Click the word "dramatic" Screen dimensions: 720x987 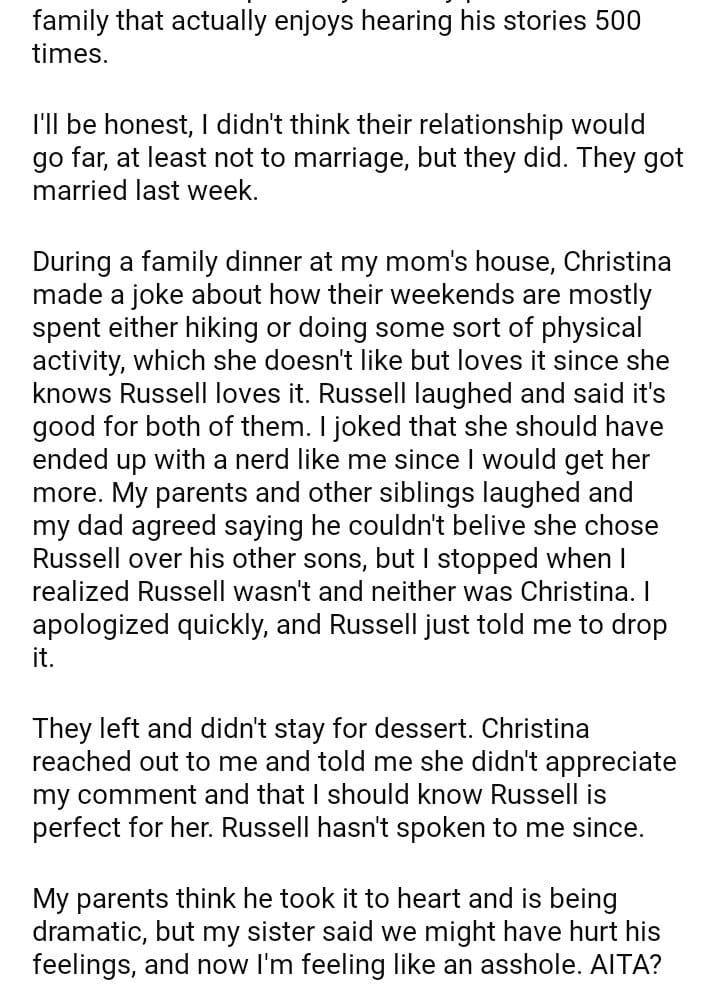tap(91, 933)
